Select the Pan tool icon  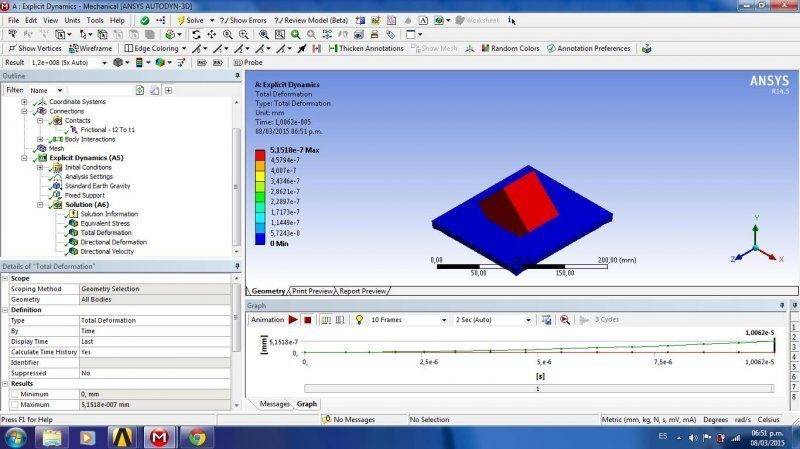[211, 34]
